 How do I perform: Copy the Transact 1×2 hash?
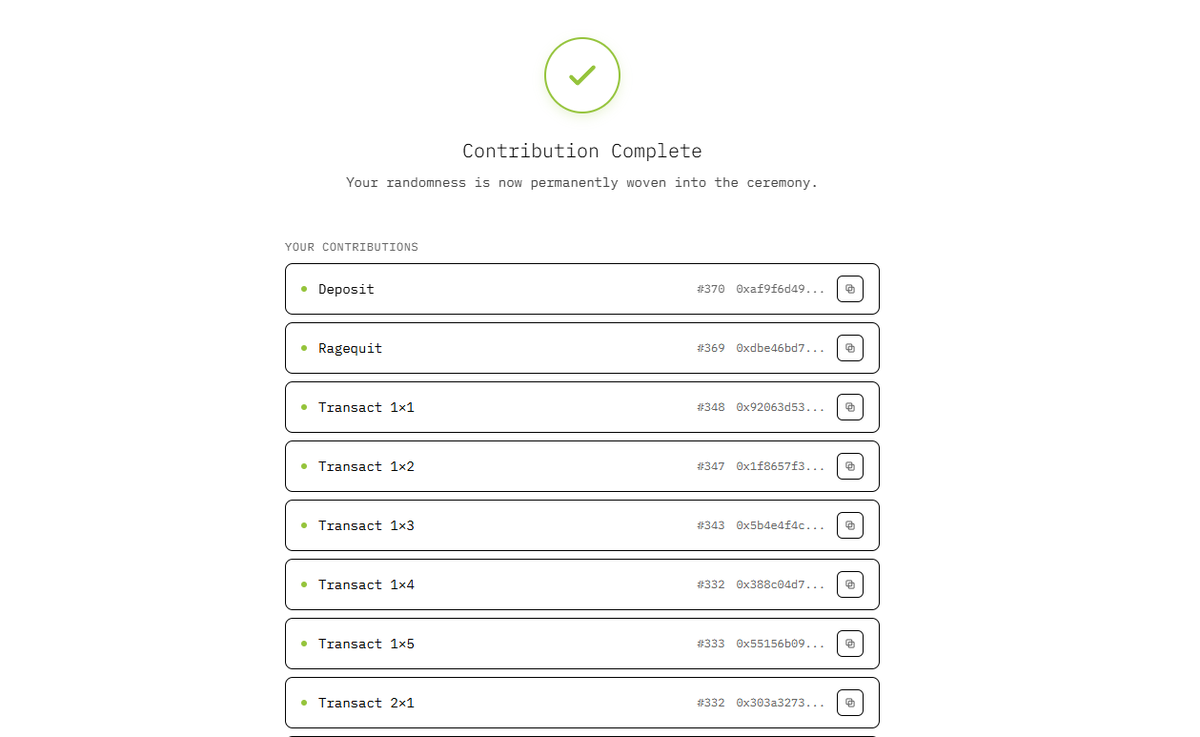click(850, 466)
